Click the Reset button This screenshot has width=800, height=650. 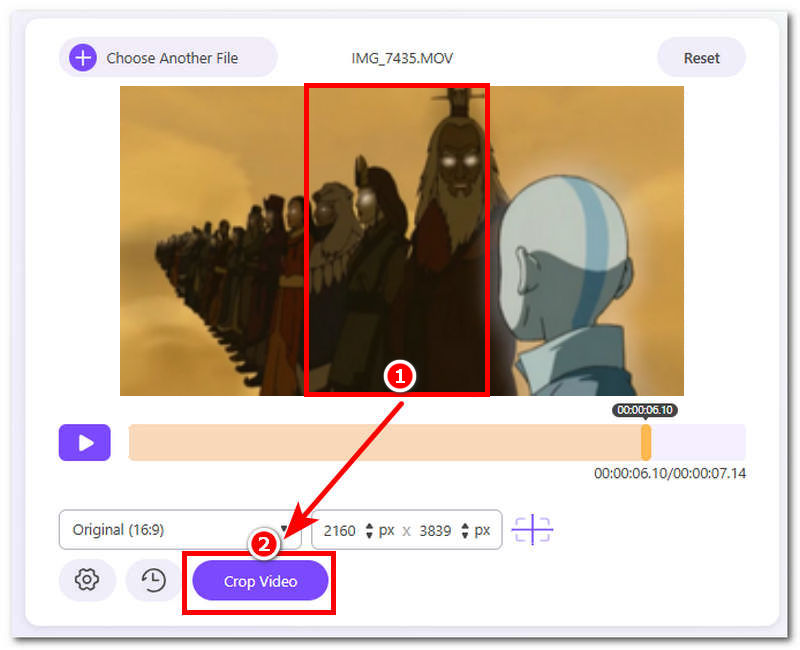701,58
